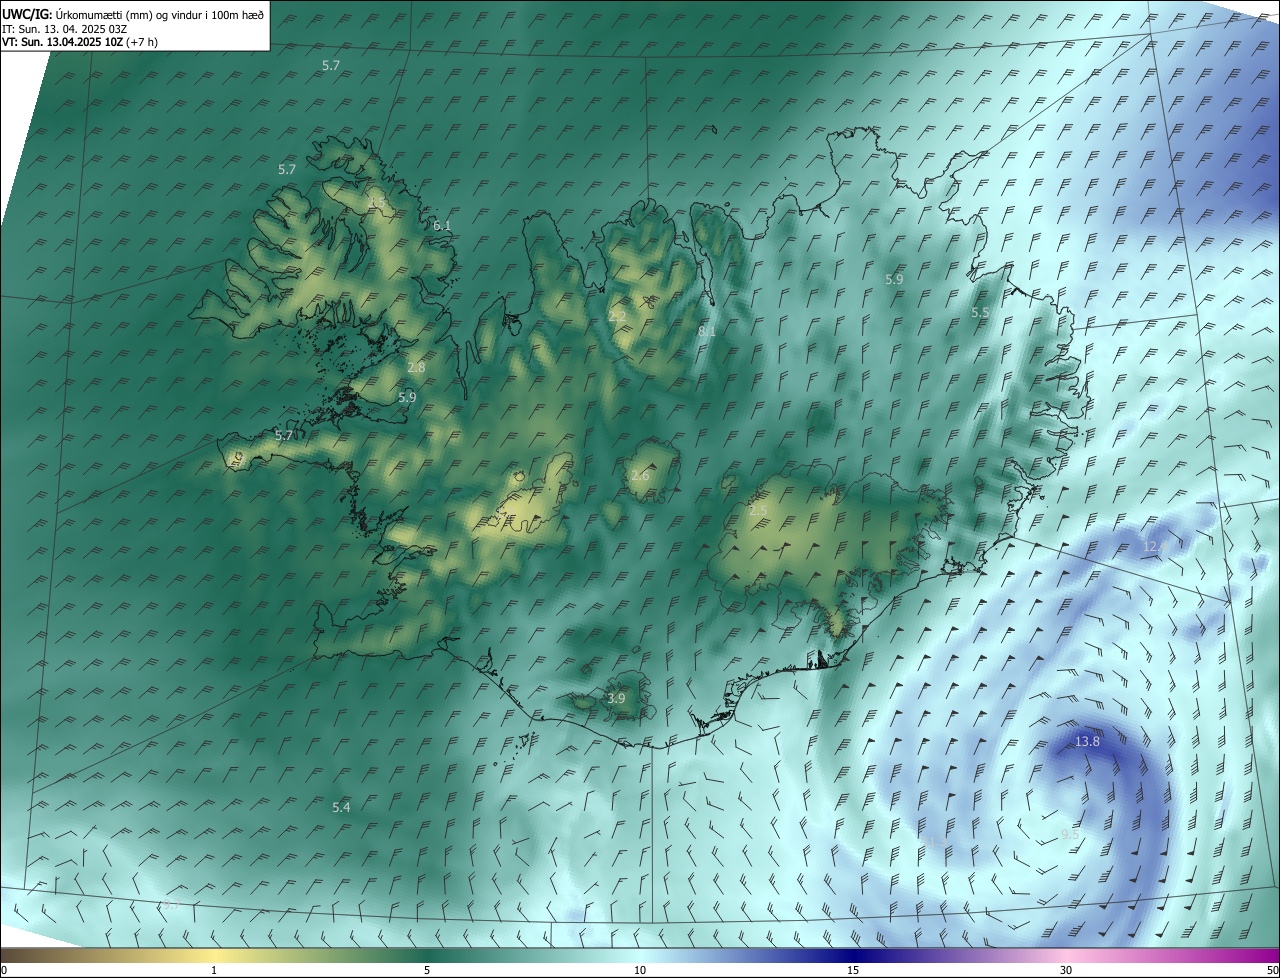This screenshot has height=978, width=1280.
Task: Click the 2.8 value label on the map
Action: pos(416,368)
